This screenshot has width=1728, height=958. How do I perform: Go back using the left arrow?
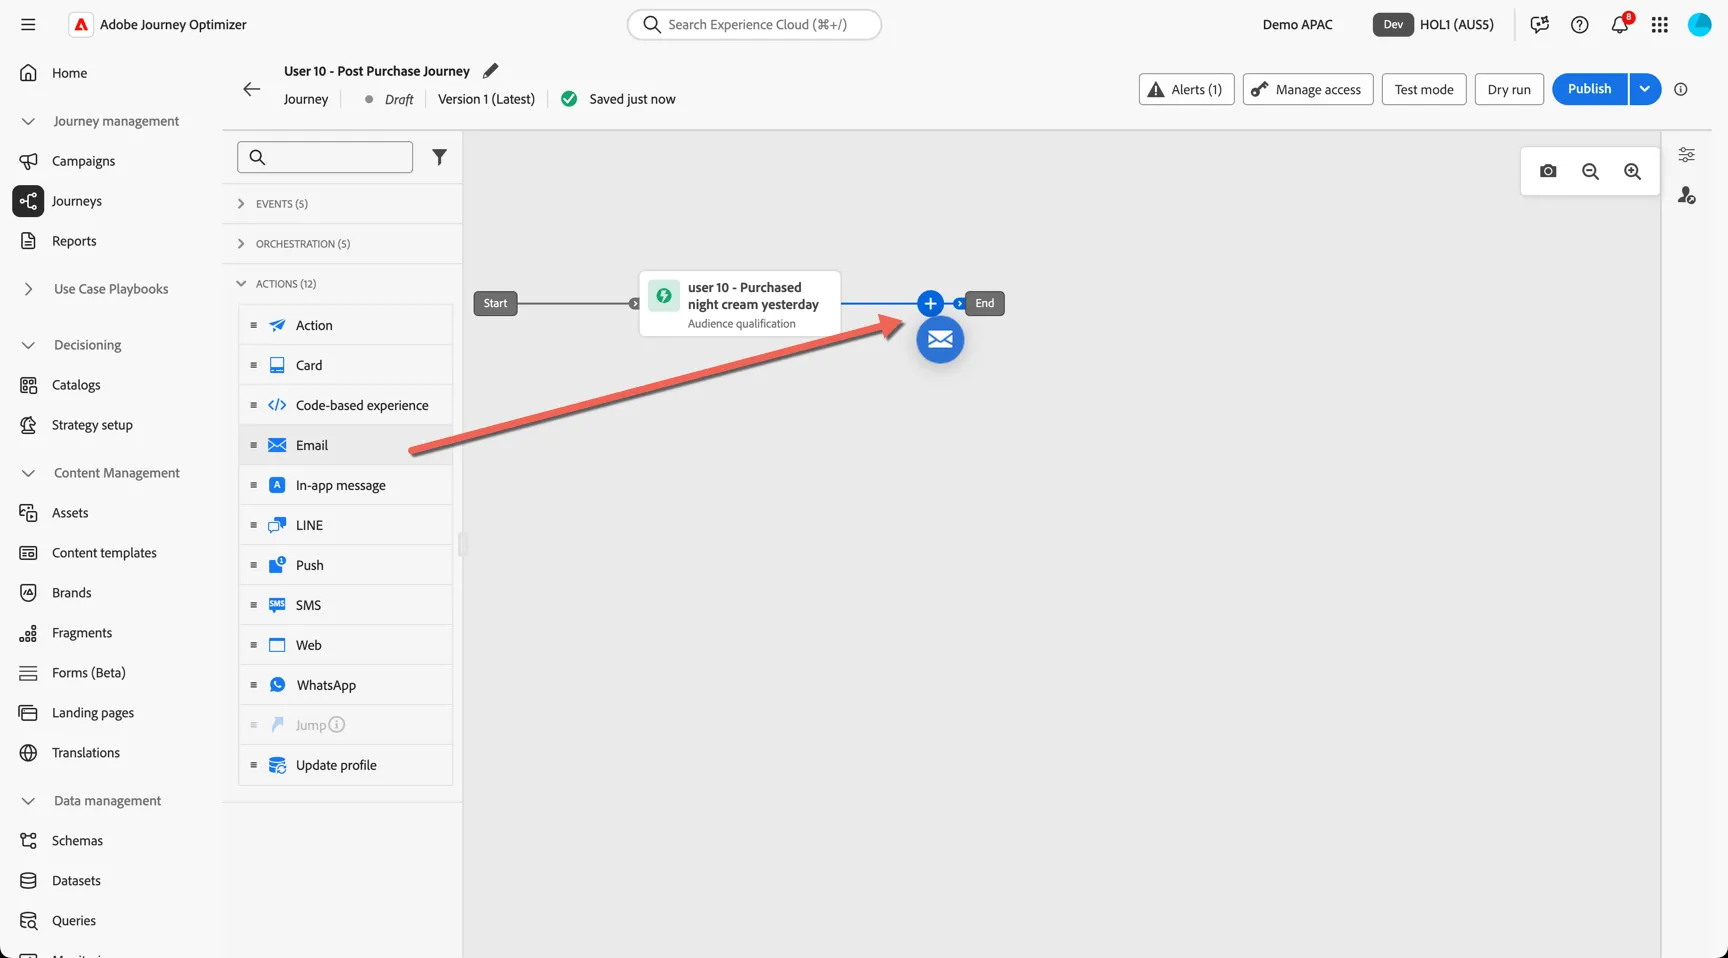251,89
